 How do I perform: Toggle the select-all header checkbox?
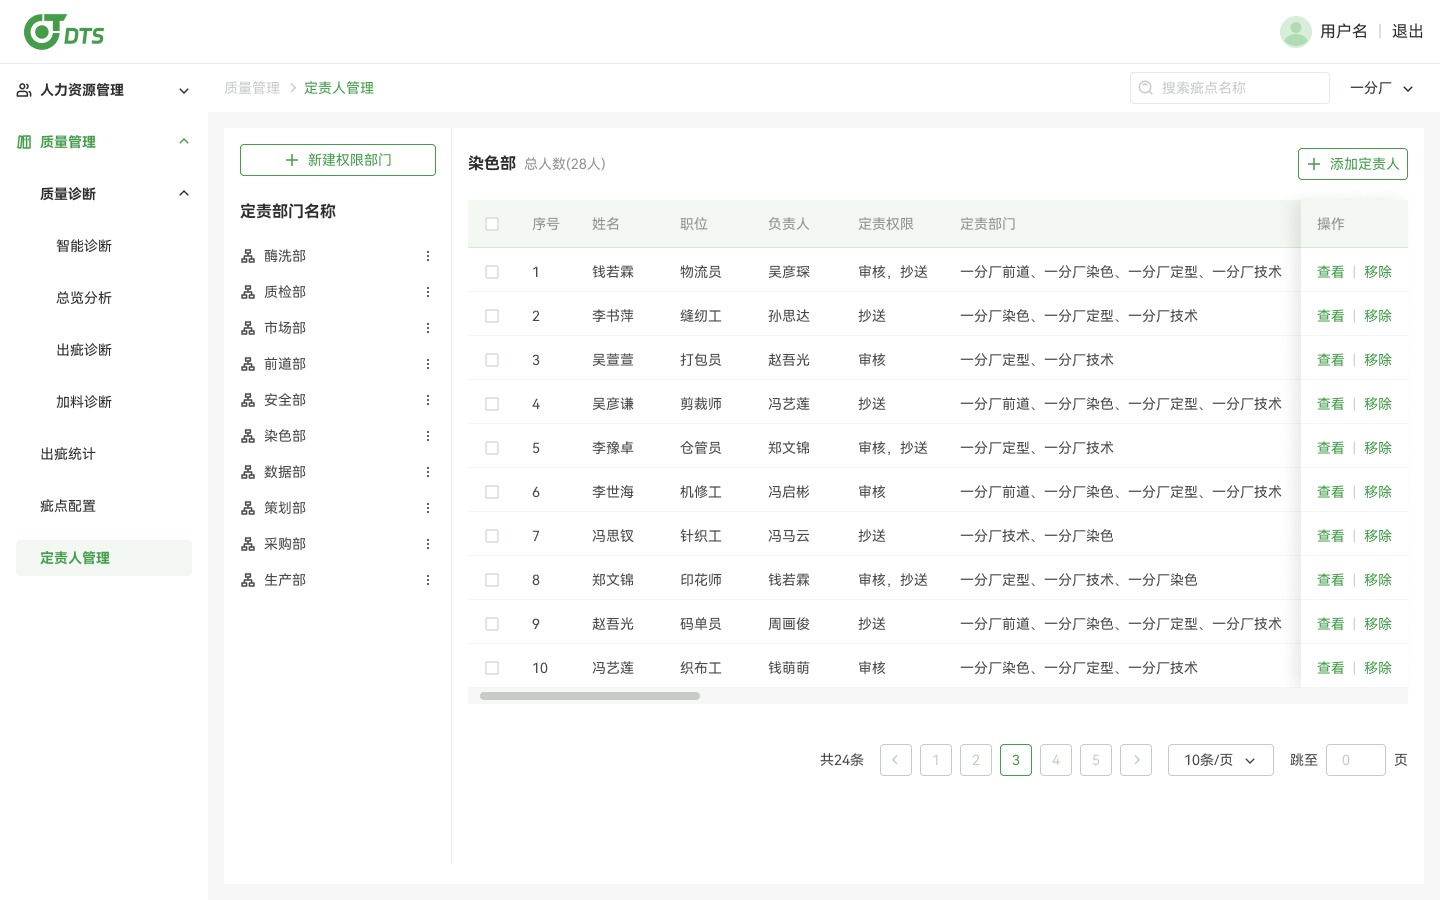click(x=492, y=224)
